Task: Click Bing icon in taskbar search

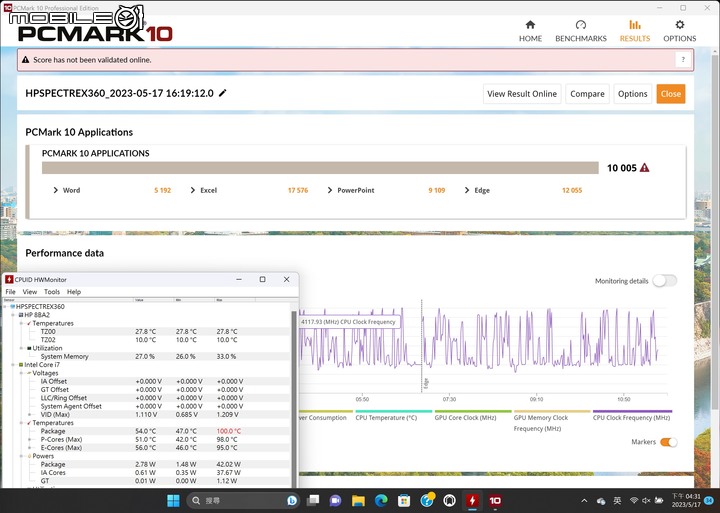Action: (x=292, y=501)
